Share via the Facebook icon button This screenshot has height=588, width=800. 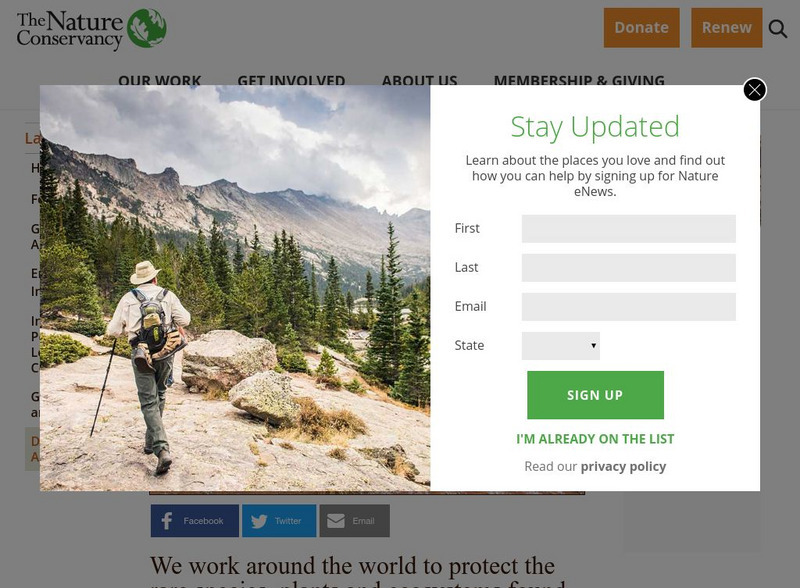194,521
